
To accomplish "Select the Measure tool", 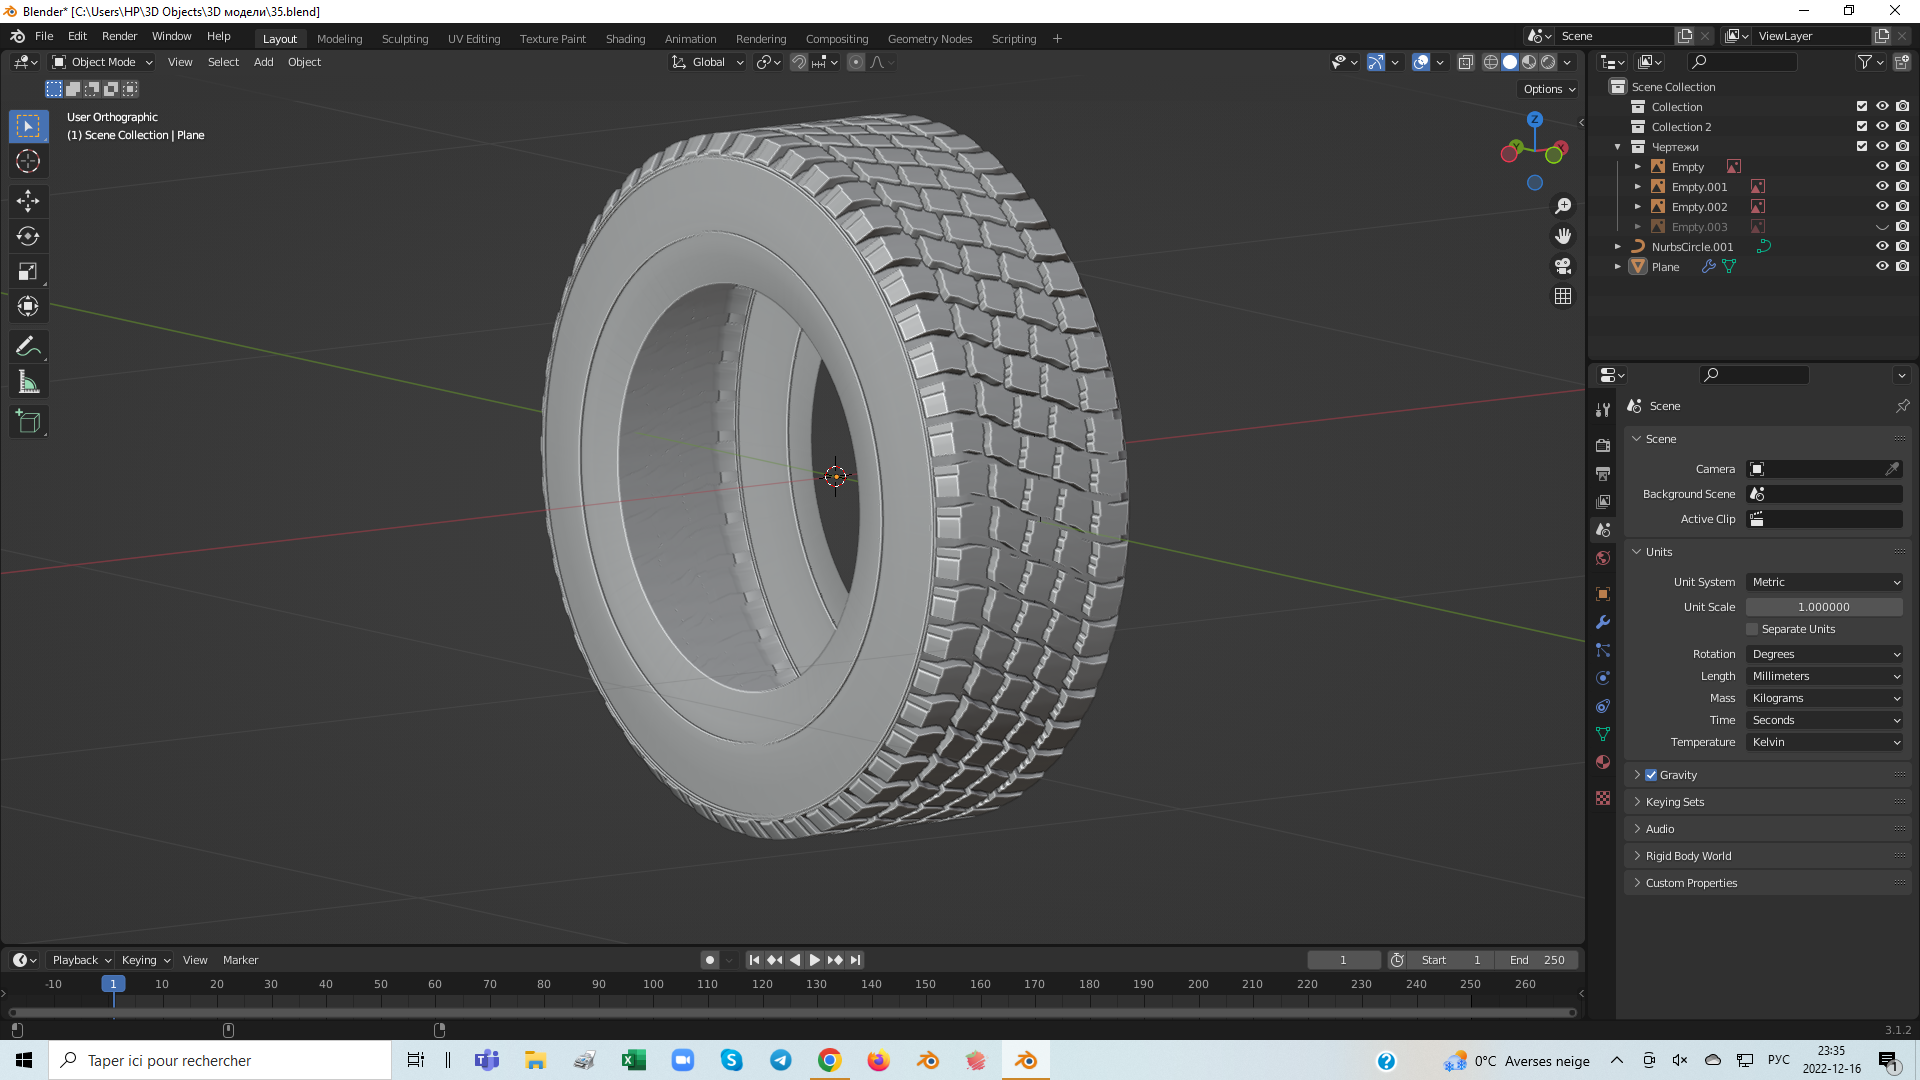I will (28, 383).
